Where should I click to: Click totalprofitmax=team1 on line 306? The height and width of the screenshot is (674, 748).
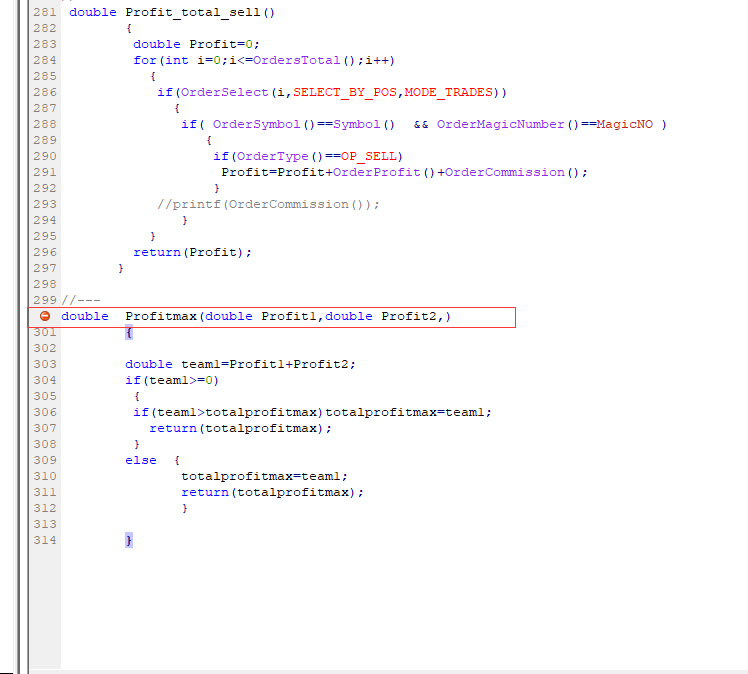(x=408, y=412)
